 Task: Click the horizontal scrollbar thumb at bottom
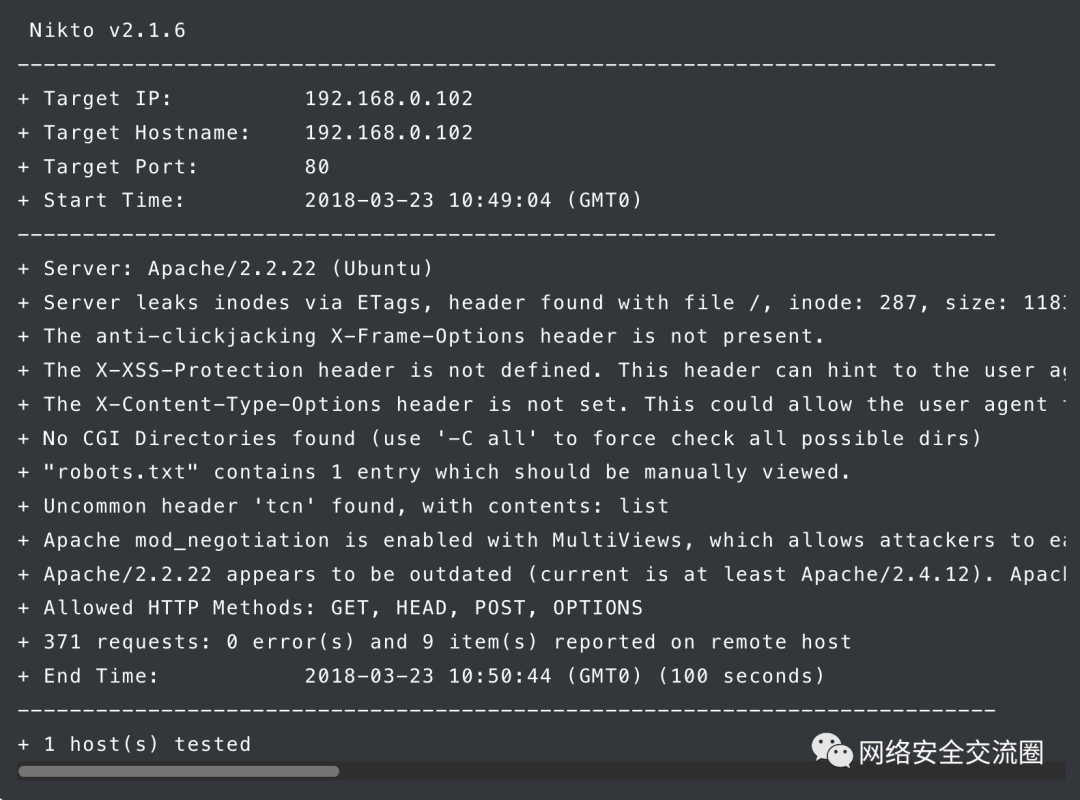pos(178,771)
